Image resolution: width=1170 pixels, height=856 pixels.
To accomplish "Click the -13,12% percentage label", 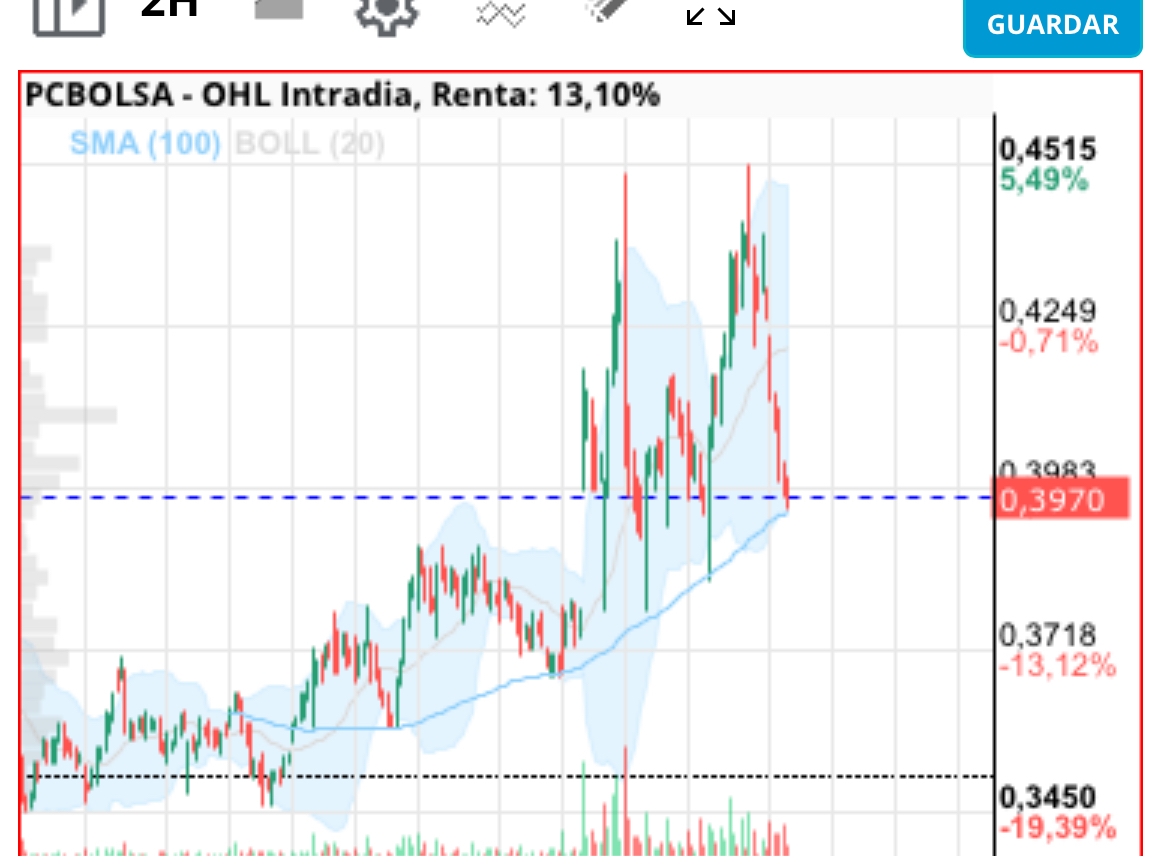I will [1057, 666].
